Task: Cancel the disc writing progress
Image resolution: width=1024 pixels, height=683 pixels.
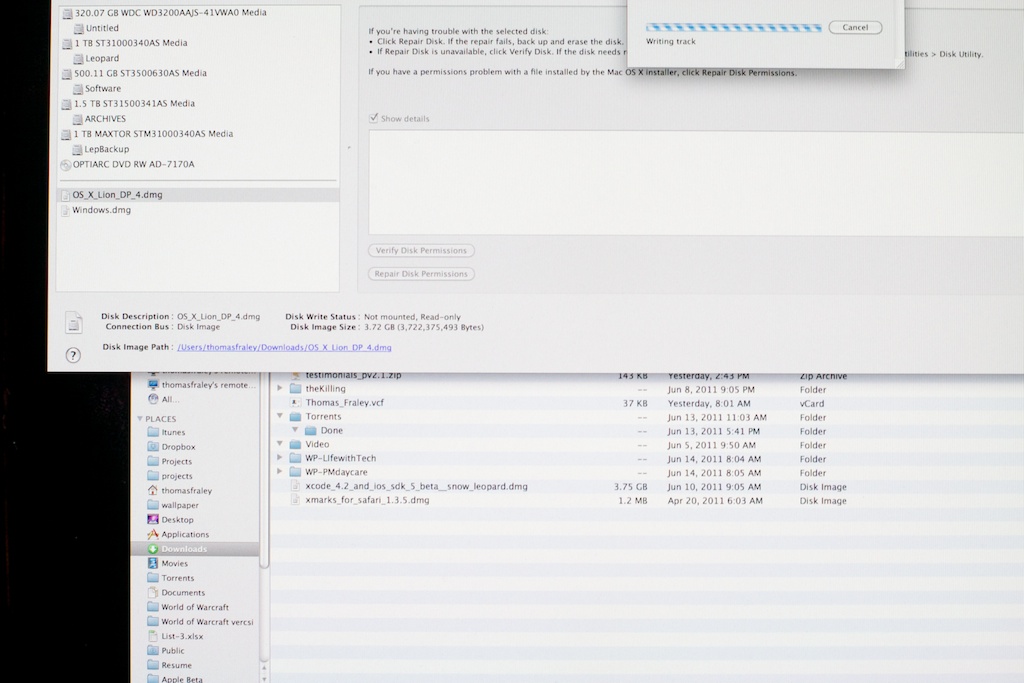Action: [x=855, y=27]
